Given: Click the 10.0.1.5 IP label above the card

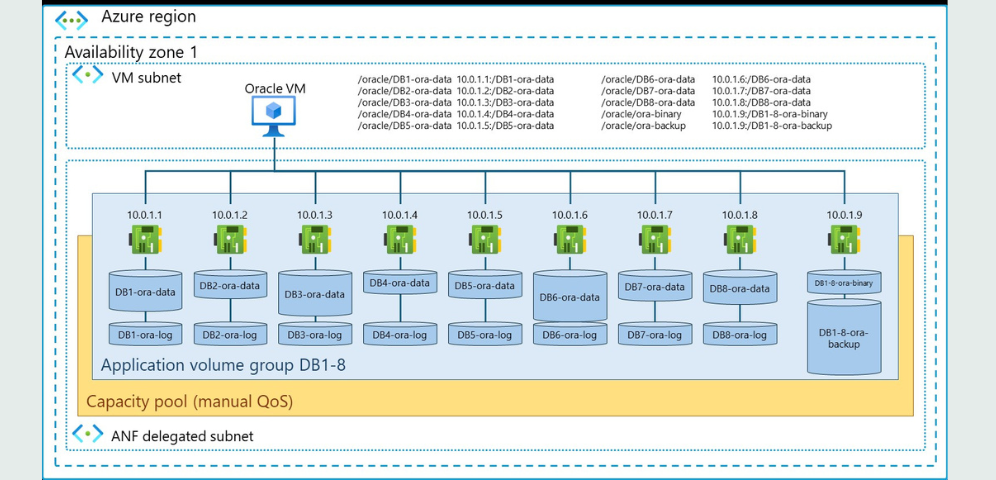Looking at the screenshot, I should pos(485,215).
